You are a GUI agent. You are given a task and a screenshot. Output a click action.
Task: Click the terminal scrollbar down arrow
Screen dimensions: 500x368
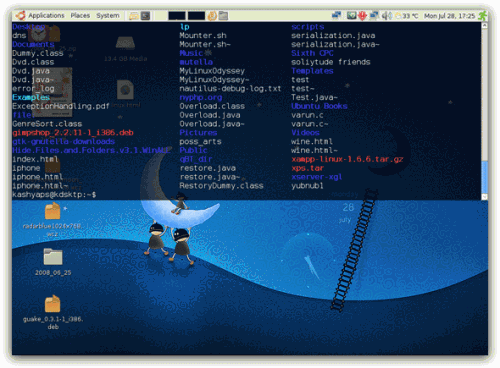click(x=485, y=197)
